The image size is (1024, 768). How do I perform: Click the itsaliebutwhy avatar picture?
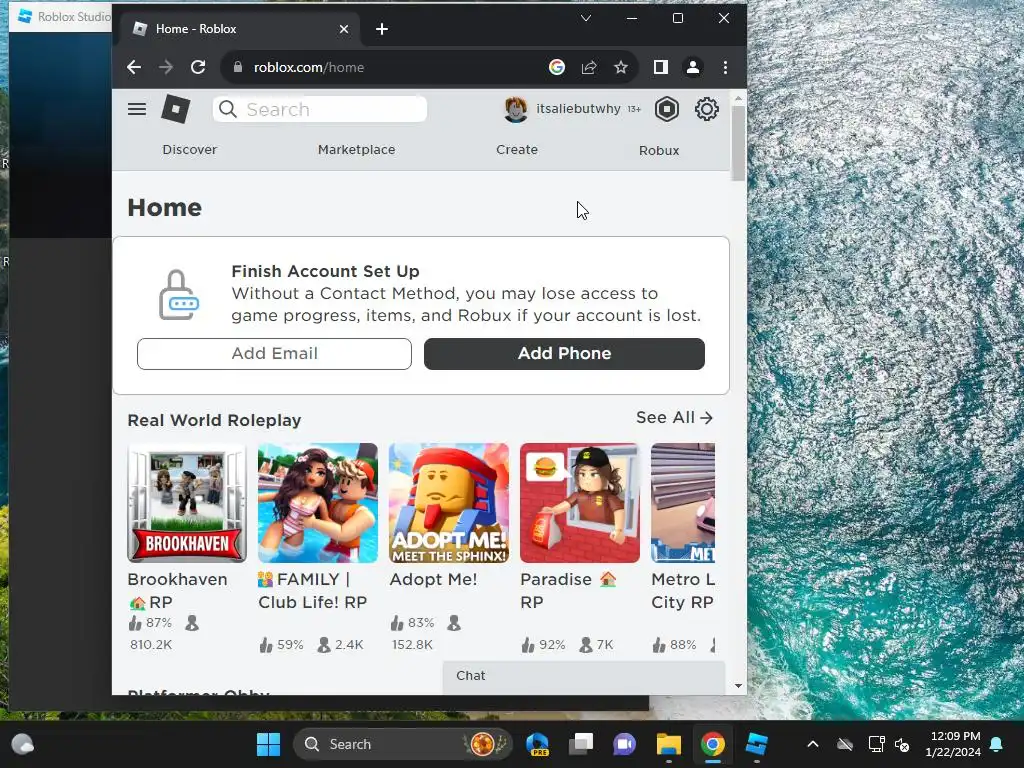click(x=516, y=109)
